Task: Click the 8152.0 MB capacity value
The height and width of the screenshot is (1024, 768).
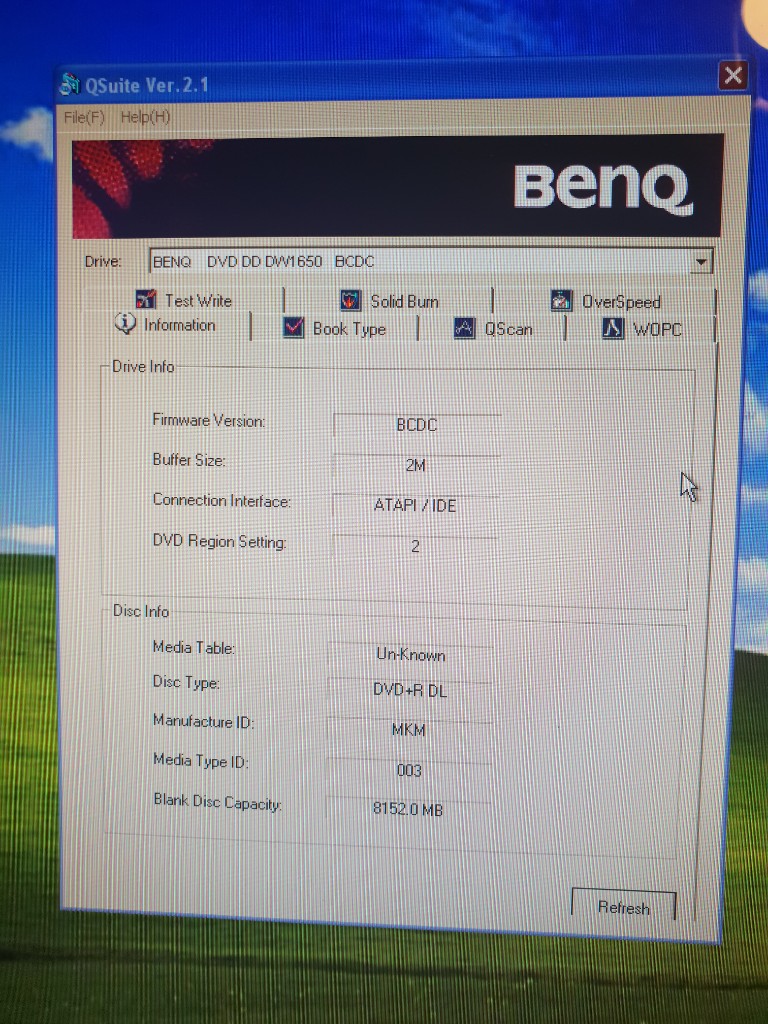Action: (x=408, y=810)
